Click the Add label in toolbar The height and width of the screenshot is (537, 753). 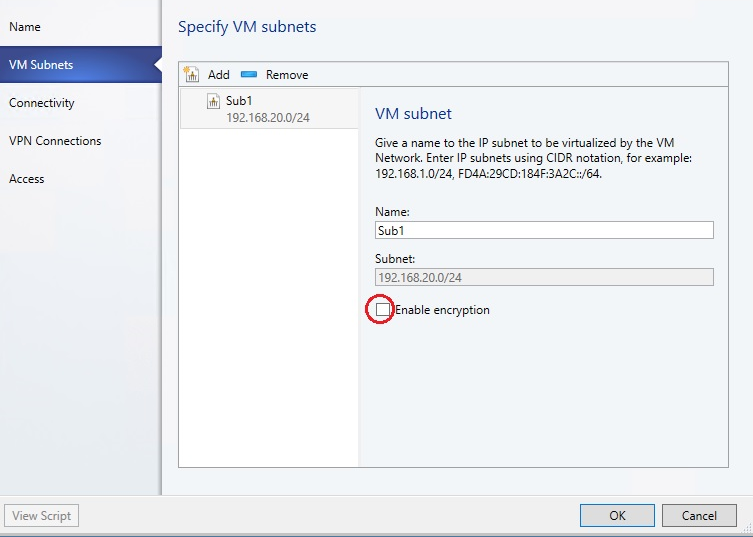point(219,75)
